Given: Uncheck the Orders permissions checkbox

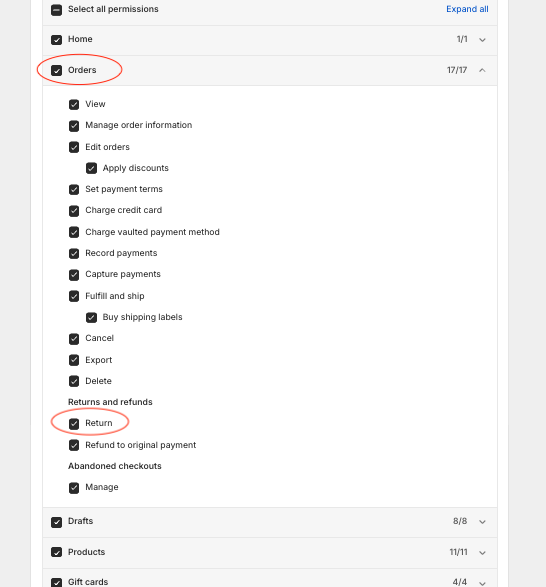Looking at the screenshot, I should pos(57,70).
